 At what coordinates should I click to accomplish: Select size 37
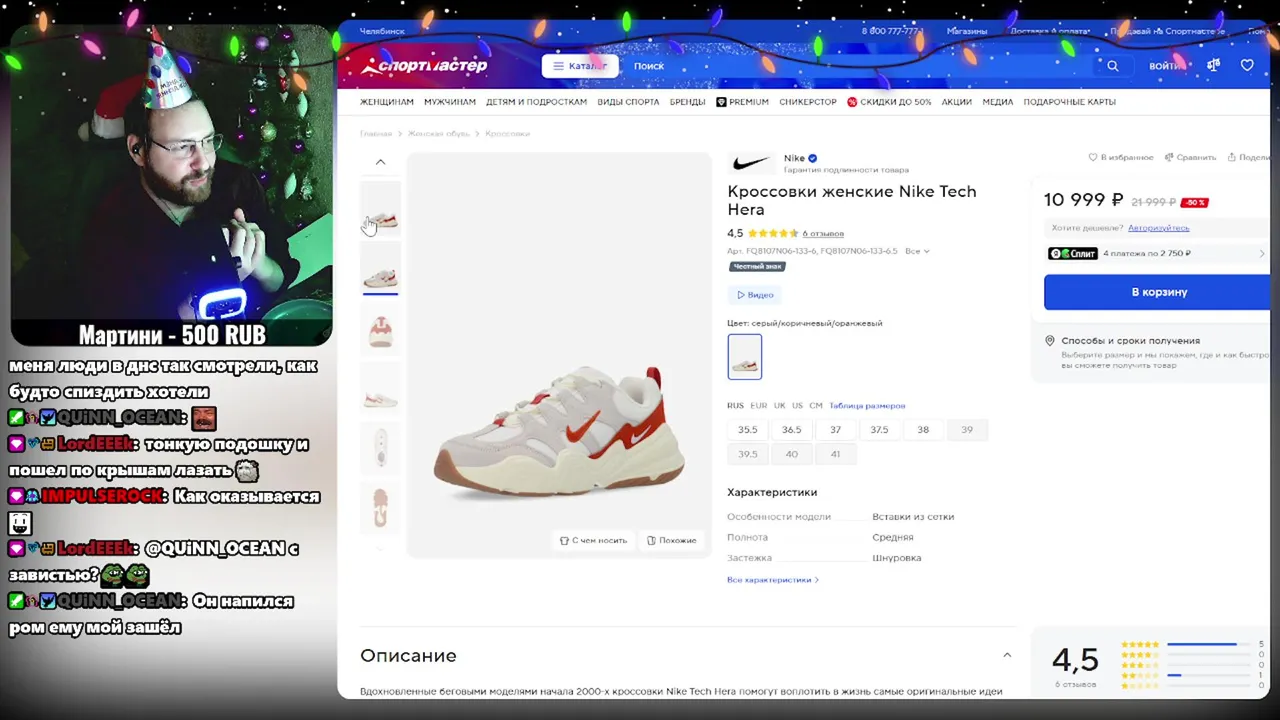tap(835, 429)
